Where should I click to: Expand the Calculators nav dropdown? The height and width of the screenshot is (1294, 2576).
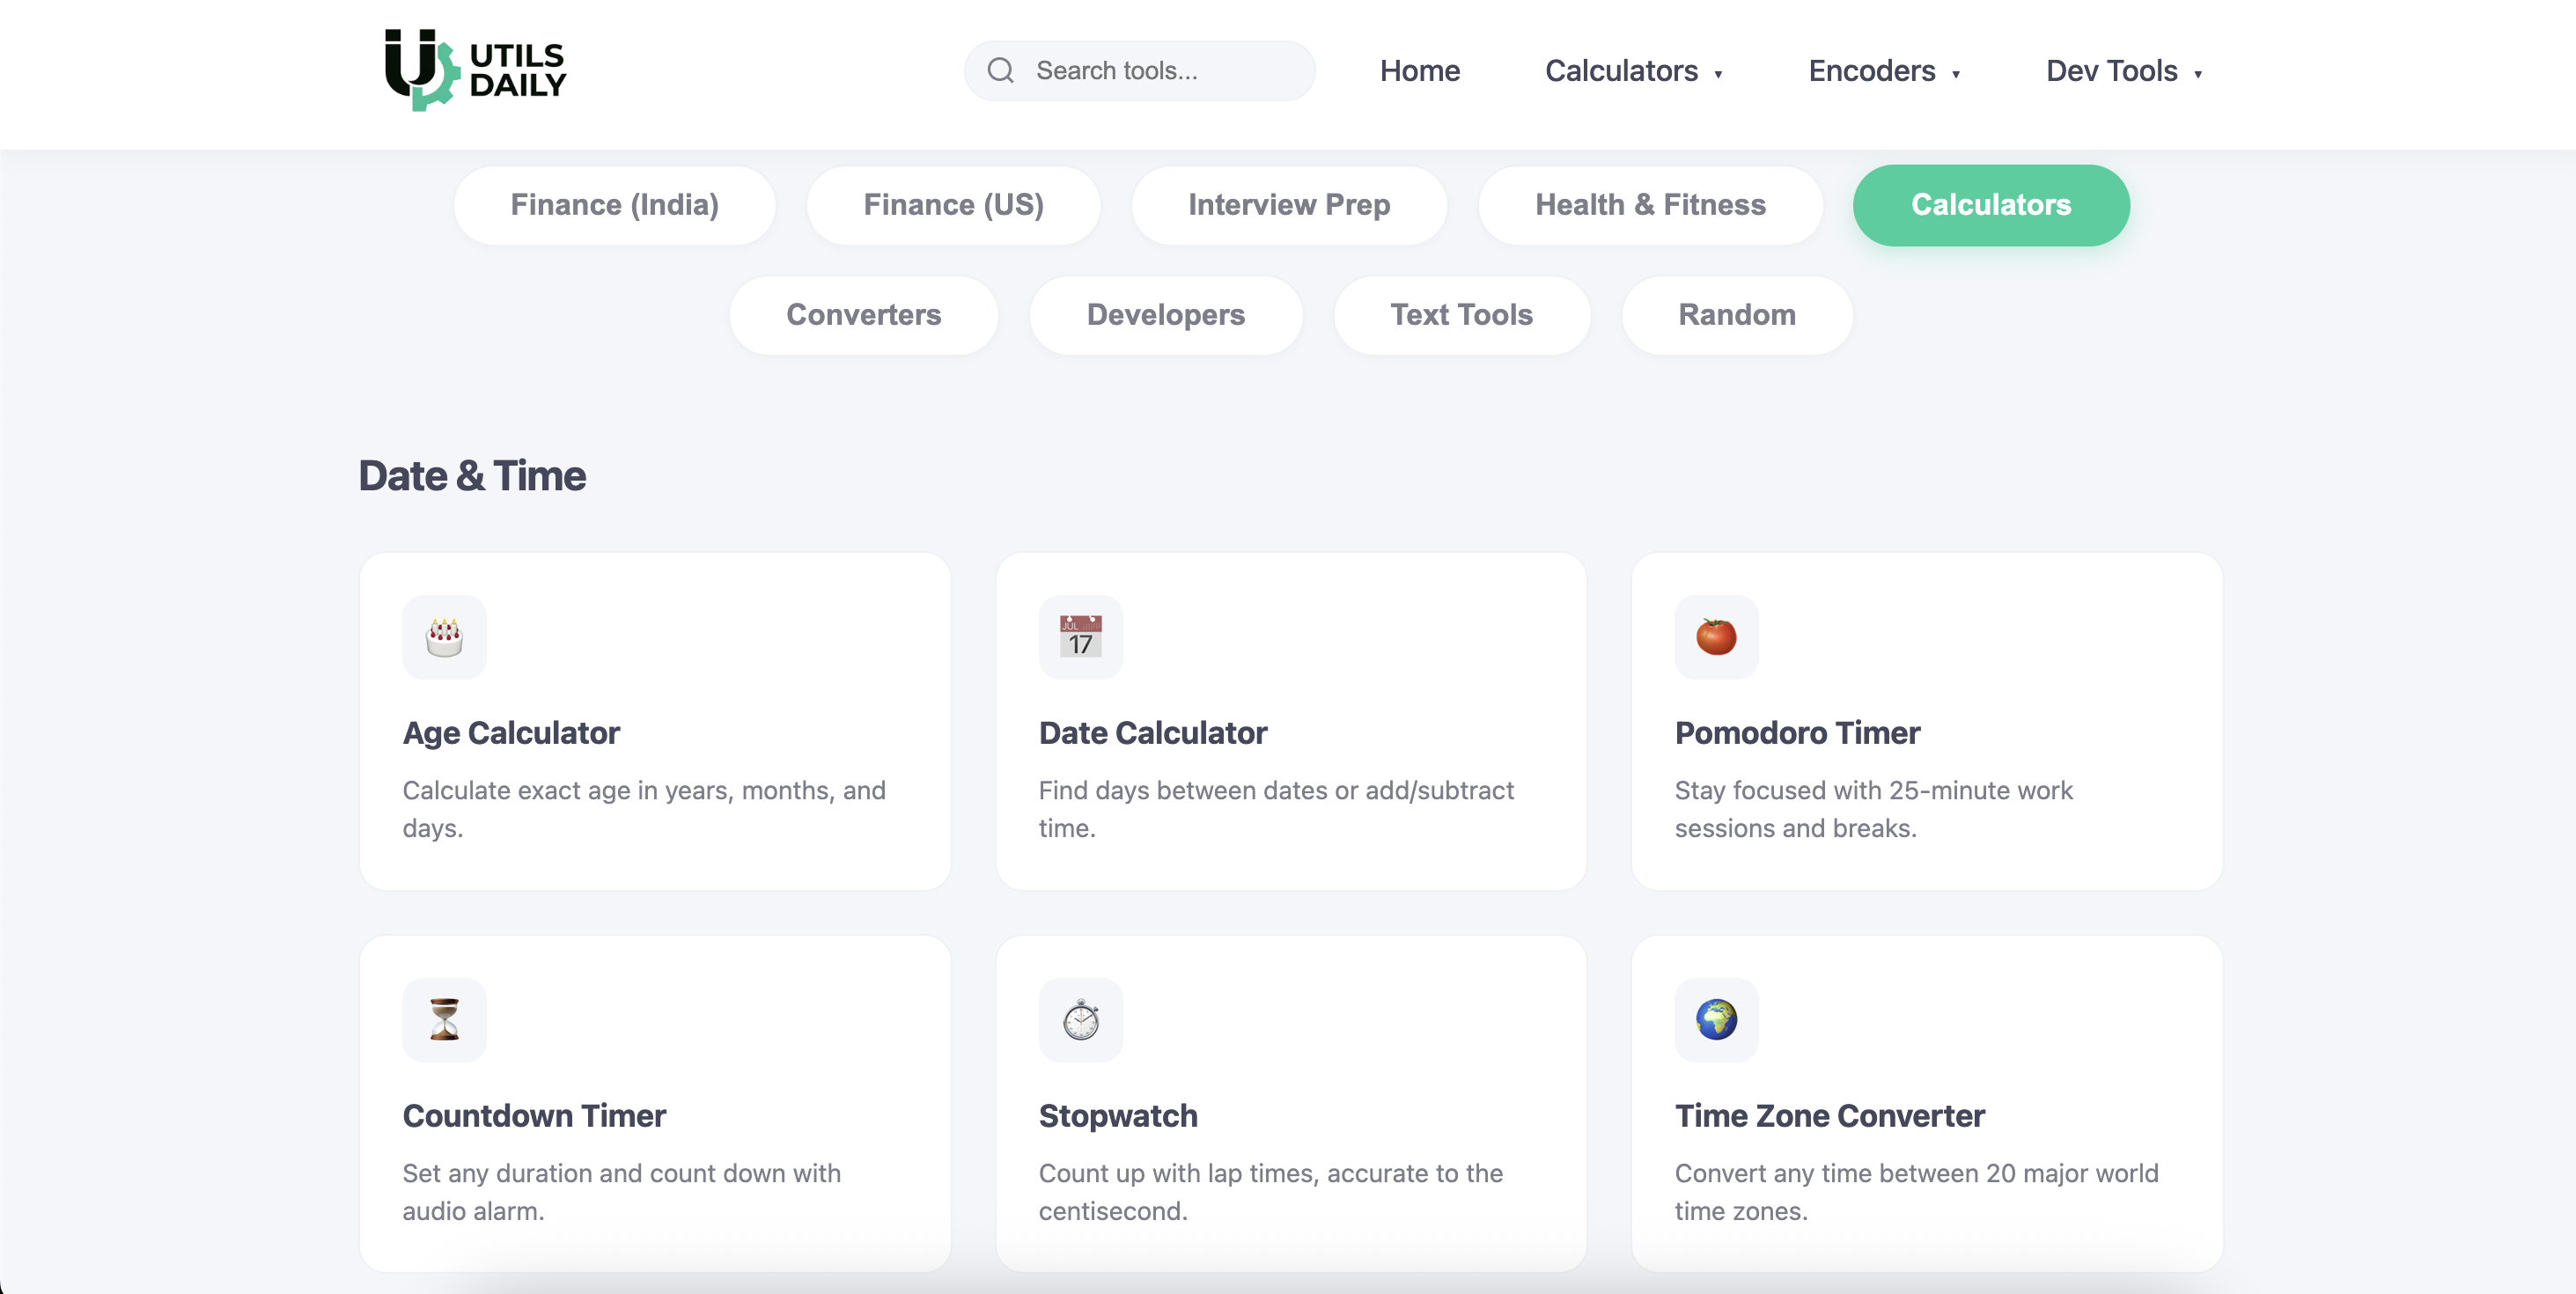pos(1633,71)
